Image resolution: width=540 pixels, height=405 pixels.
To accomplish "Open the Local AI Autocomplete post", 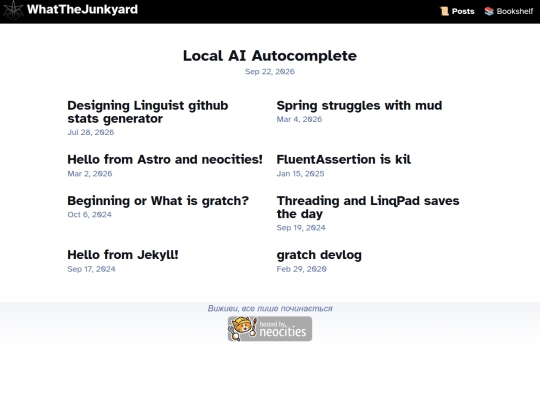I will [270, 56].
